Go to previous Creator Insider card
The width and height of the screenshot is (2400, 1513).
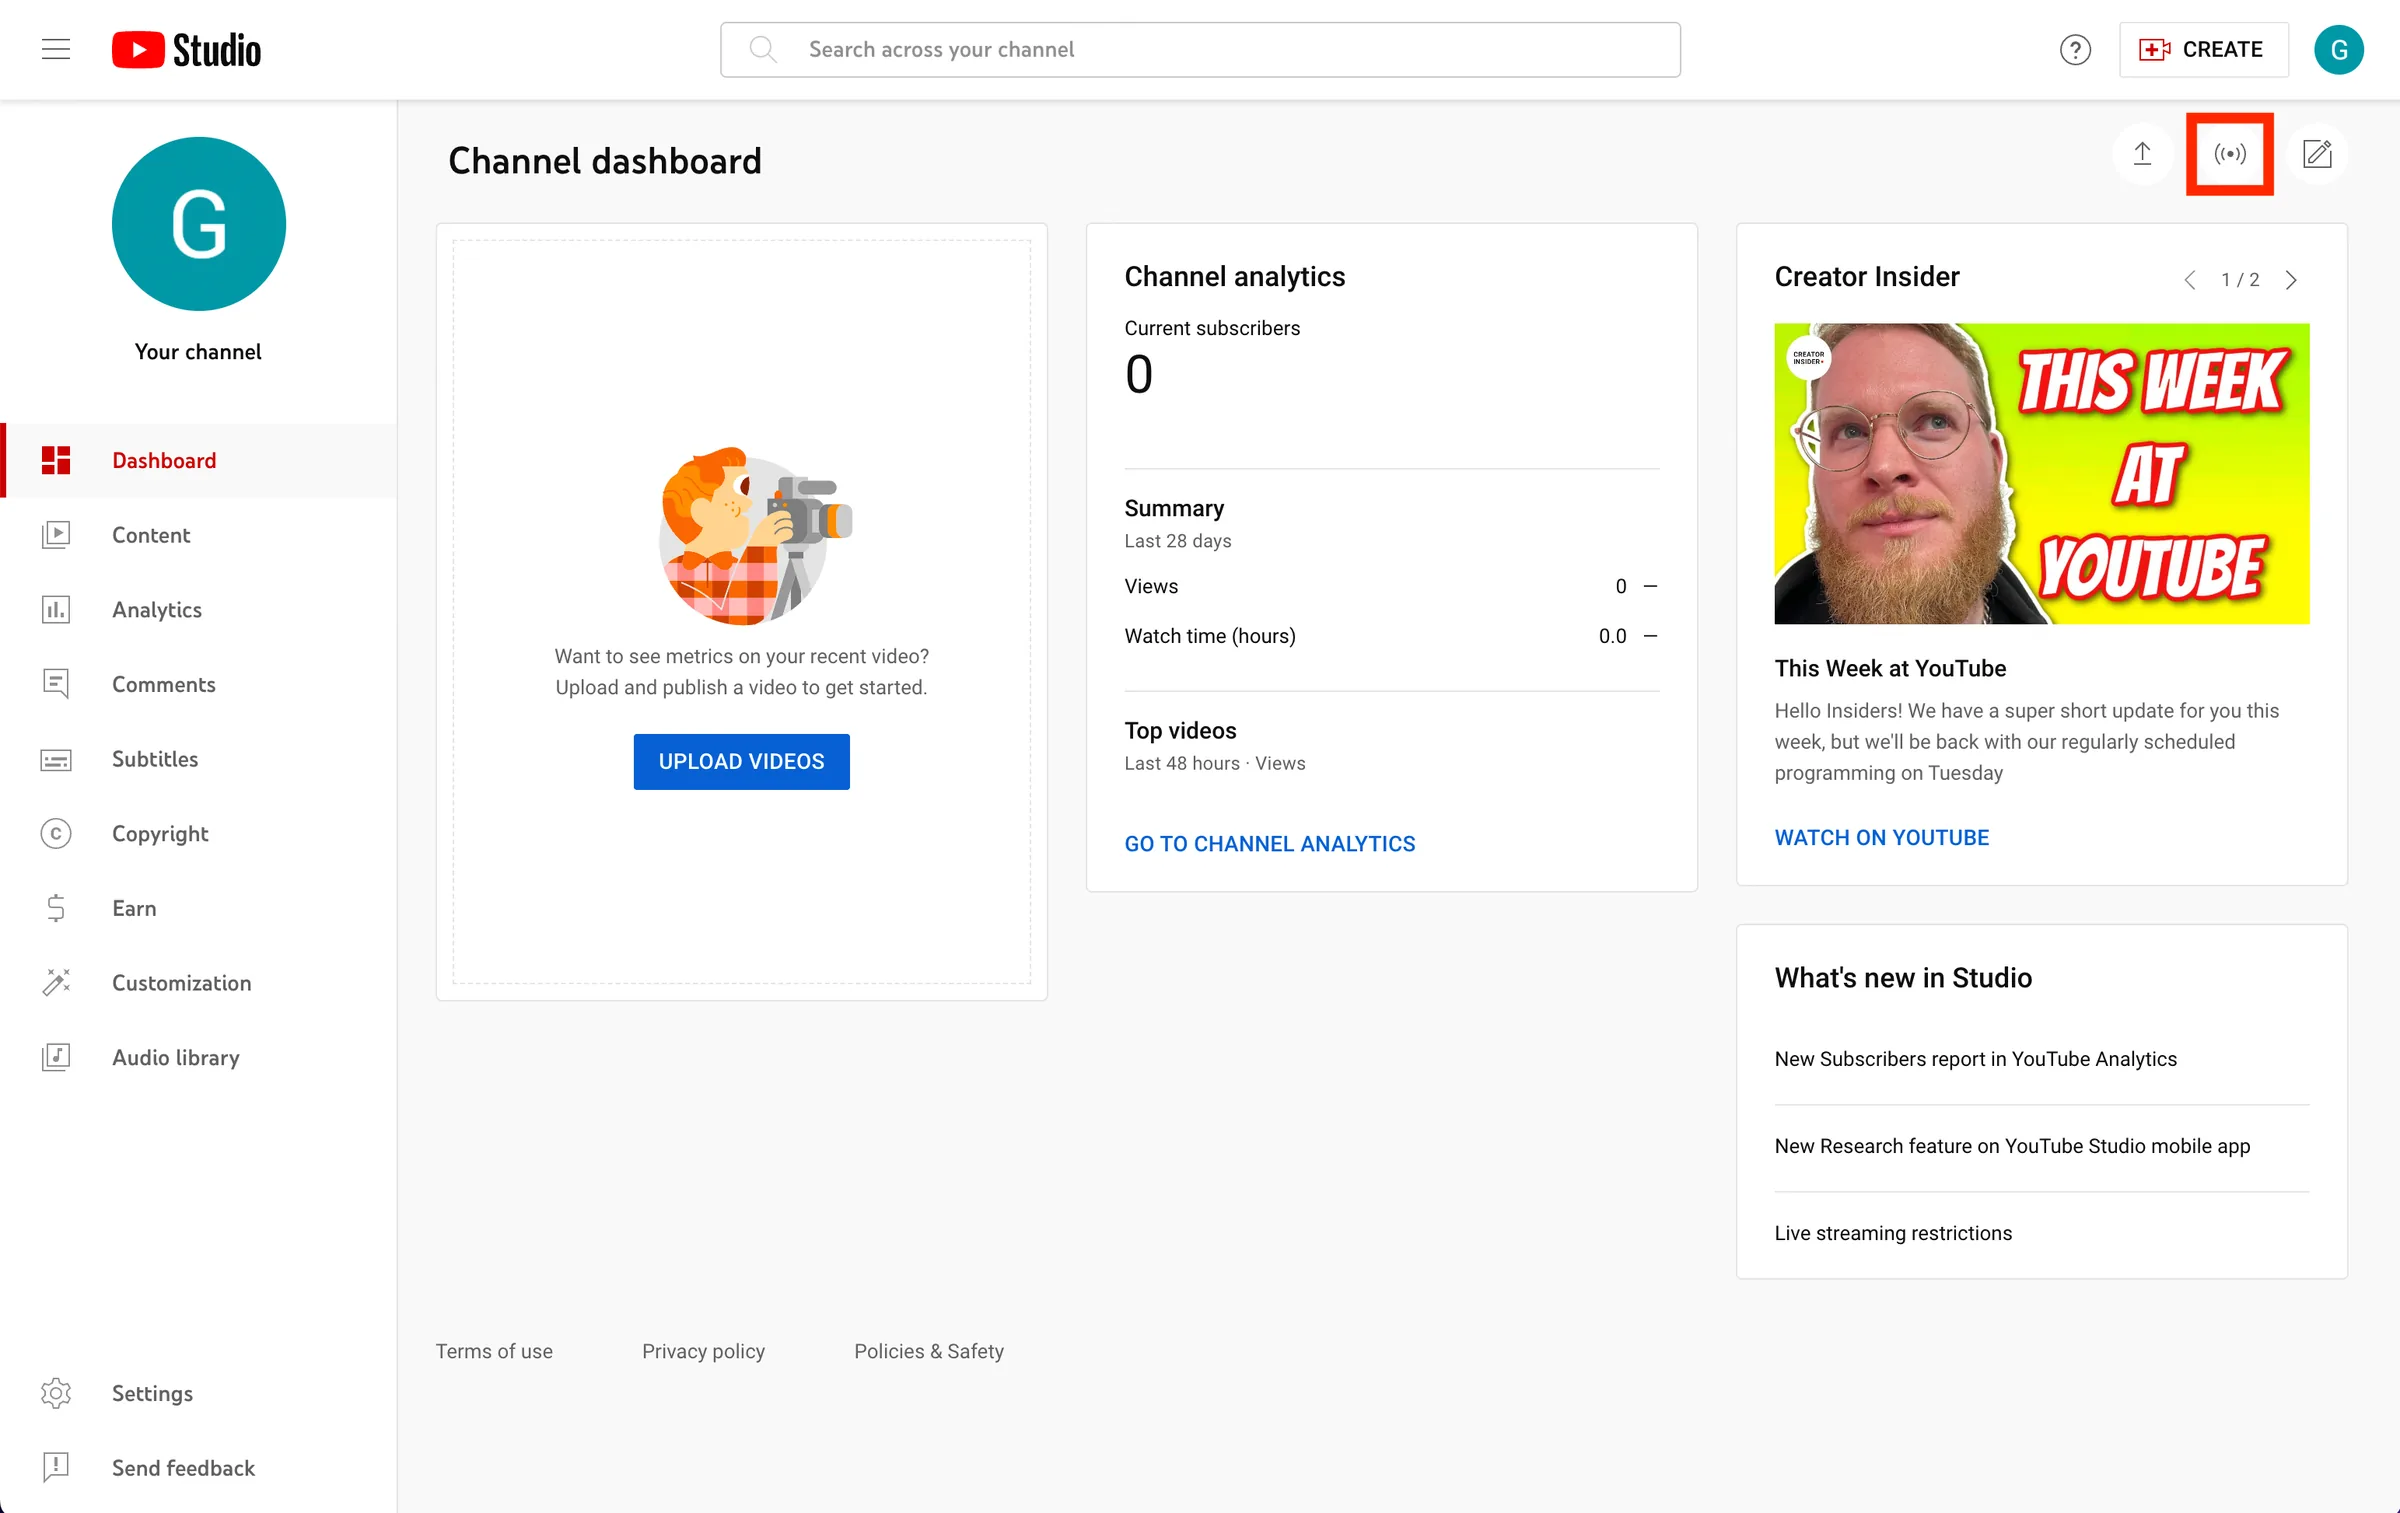(x=2190, y=280)
